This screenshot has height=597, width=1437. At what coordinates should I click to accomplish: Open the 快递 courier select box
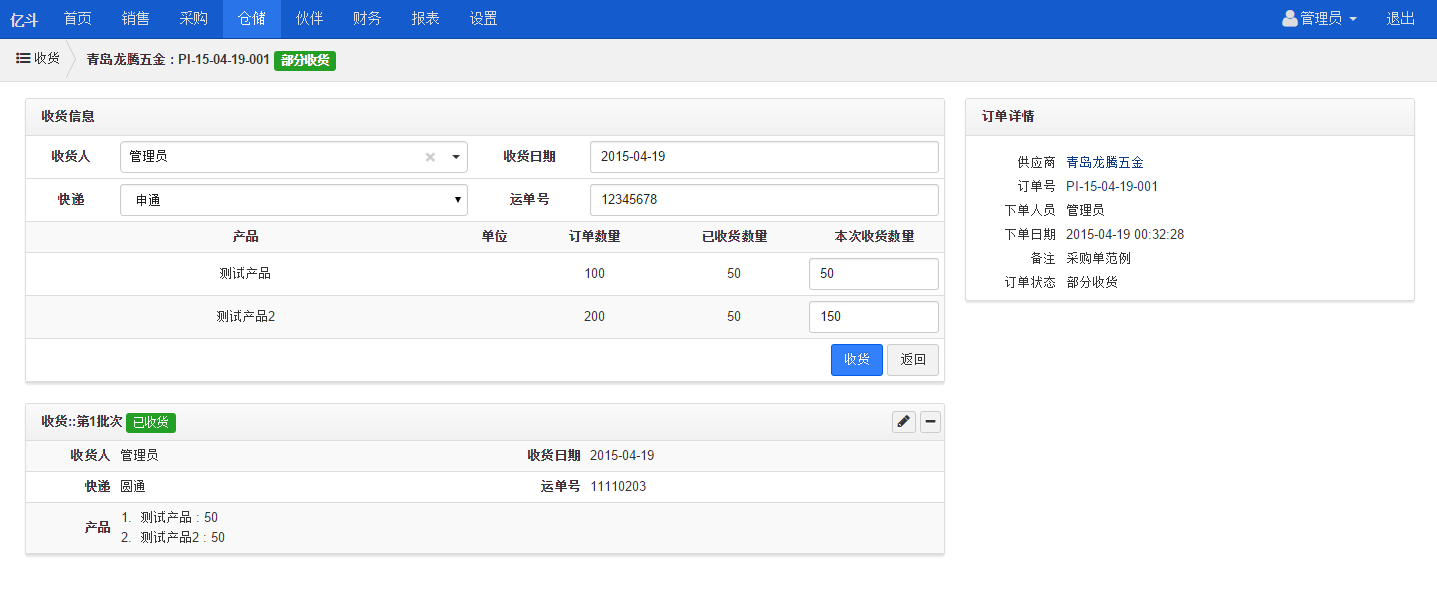(293, 200)
